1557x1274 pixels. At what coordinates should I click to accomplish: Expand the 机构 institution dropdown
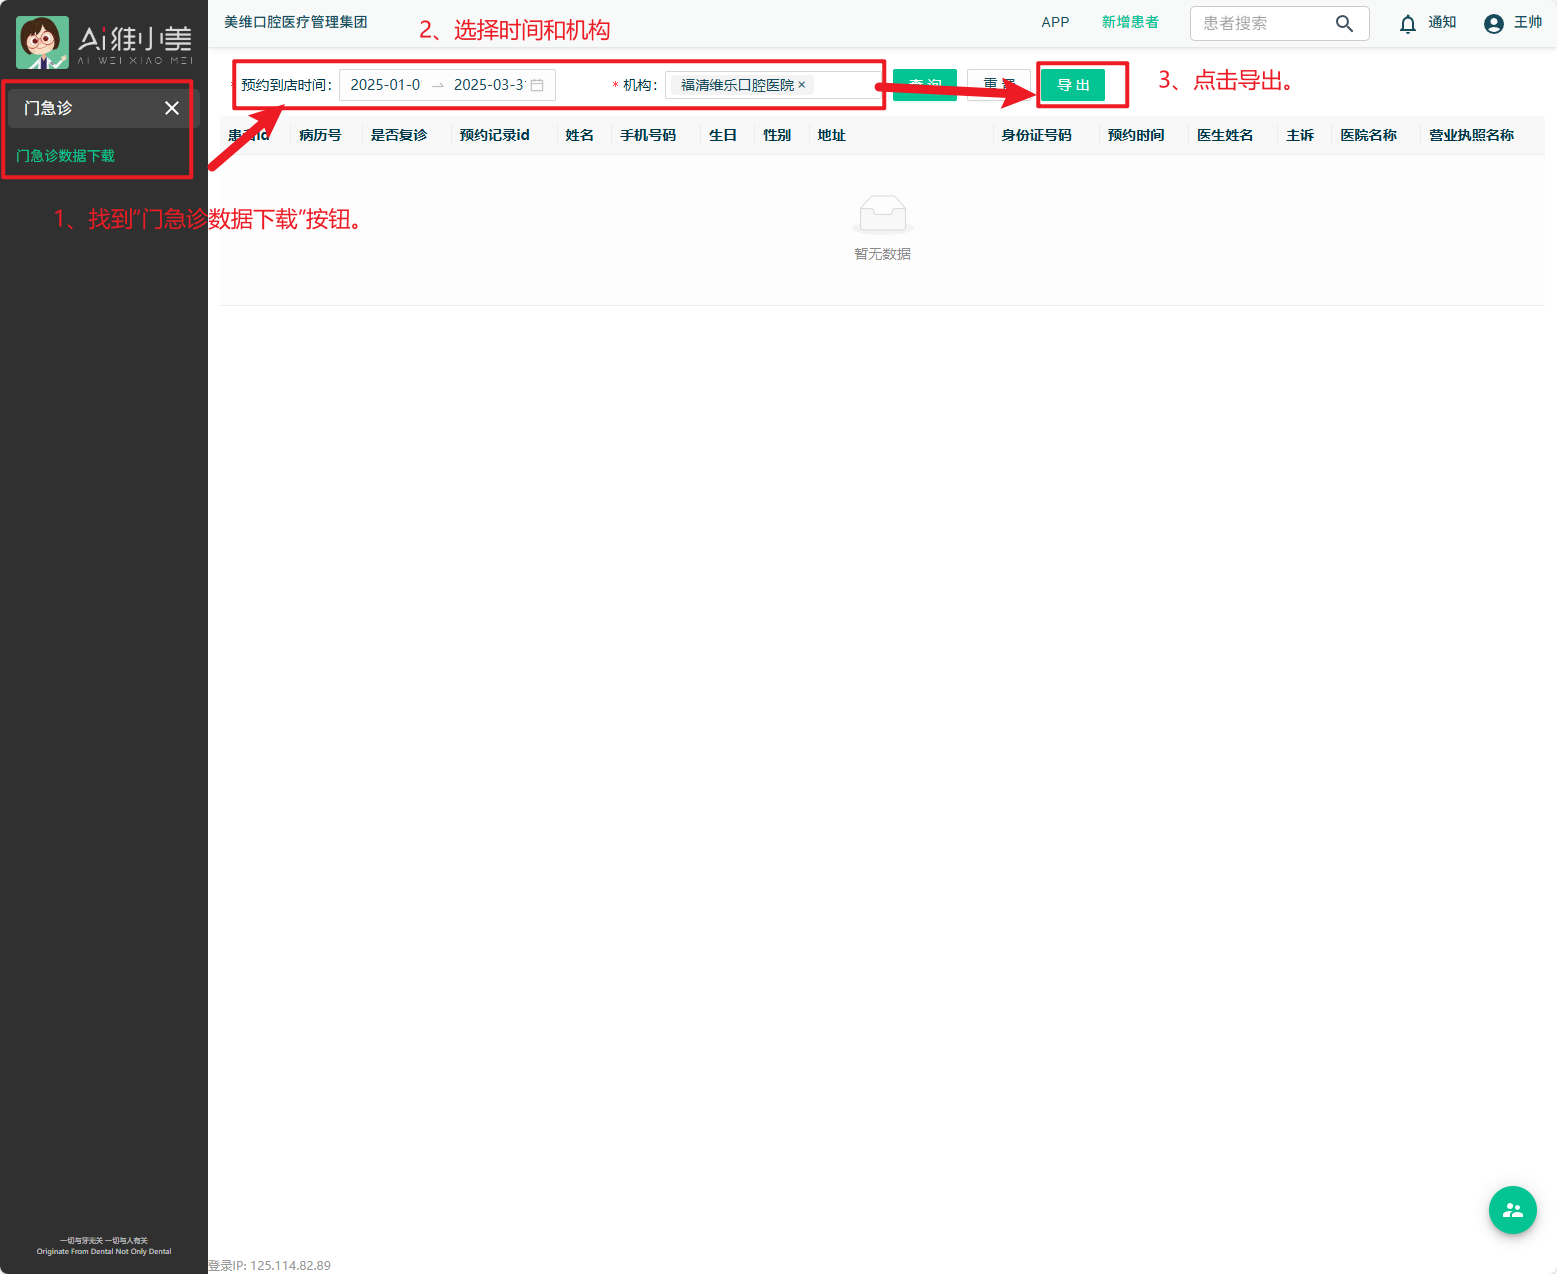845,85
